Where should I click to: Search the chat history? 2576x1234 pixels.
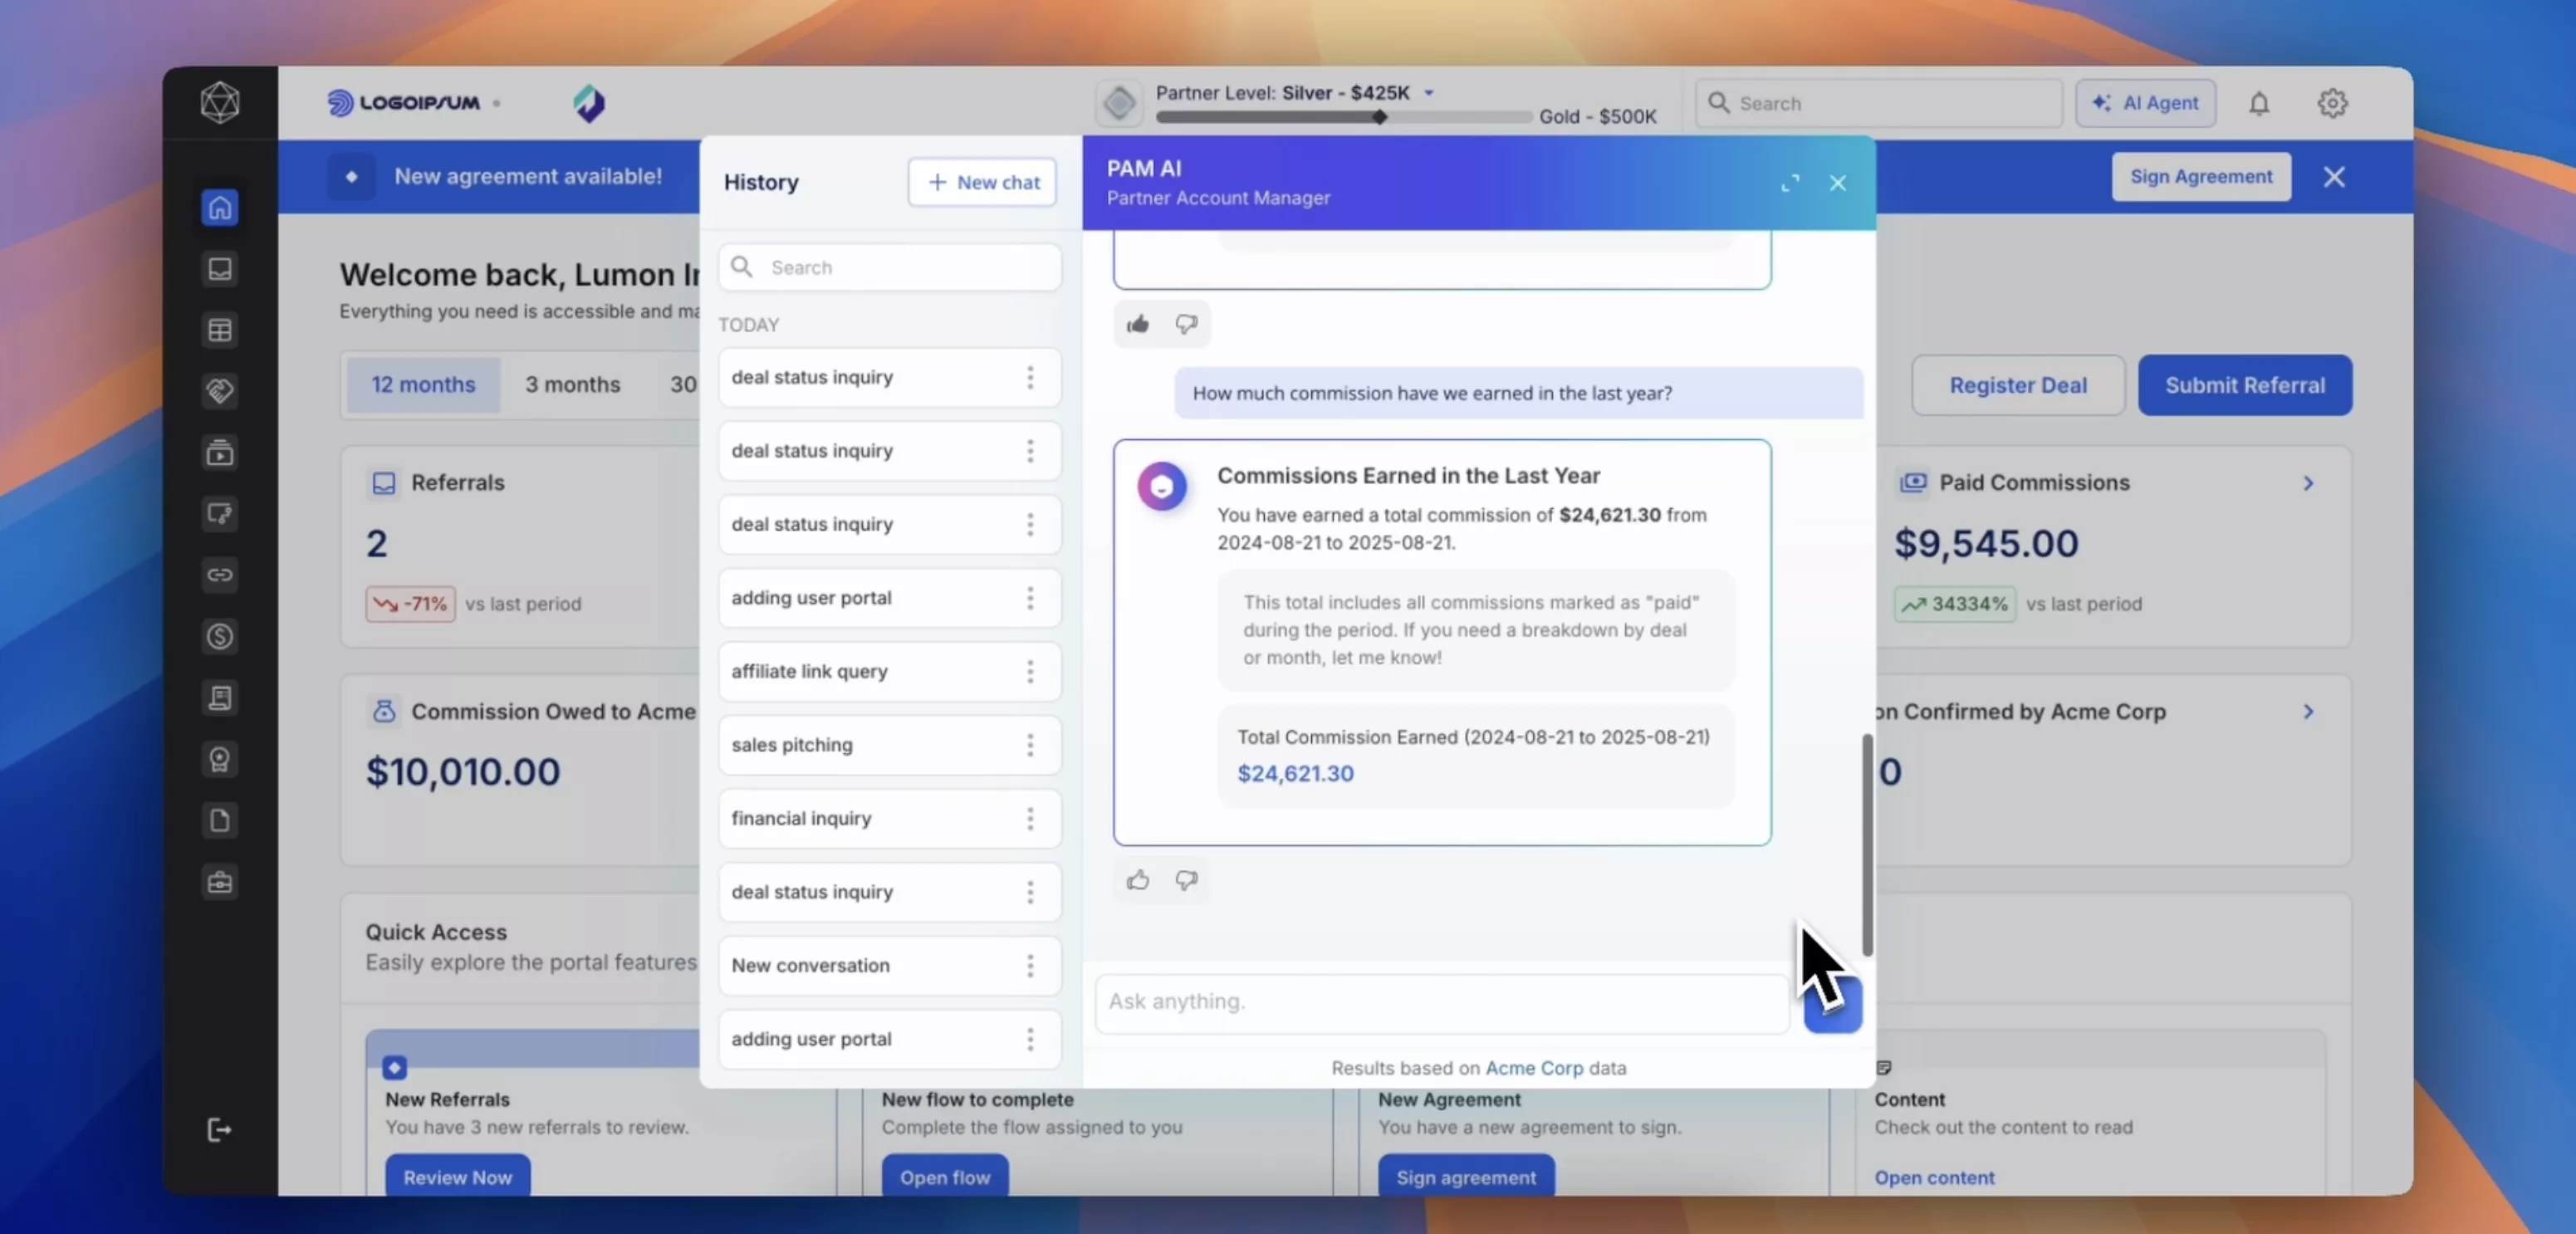[x=889, y=267]
